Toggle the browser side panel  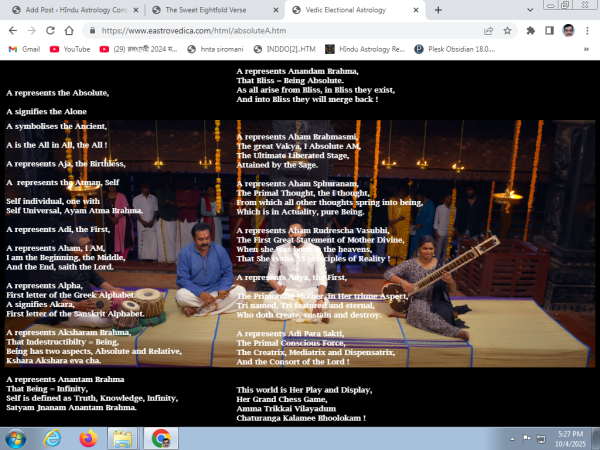[x=546, y=31]
